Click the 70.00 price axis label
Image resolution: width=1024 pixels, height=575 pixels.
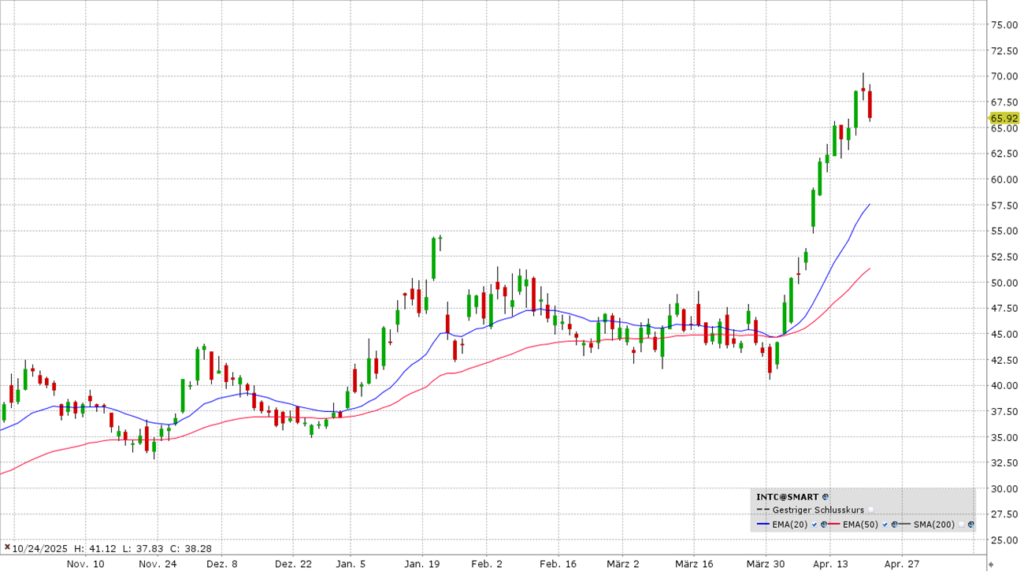[x=1004, y=76]
